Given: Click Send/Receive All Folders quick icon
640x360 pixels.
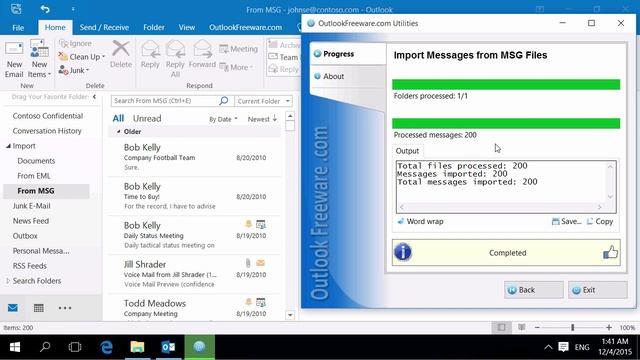Looking at the screenshot, I should coord(16,9).
